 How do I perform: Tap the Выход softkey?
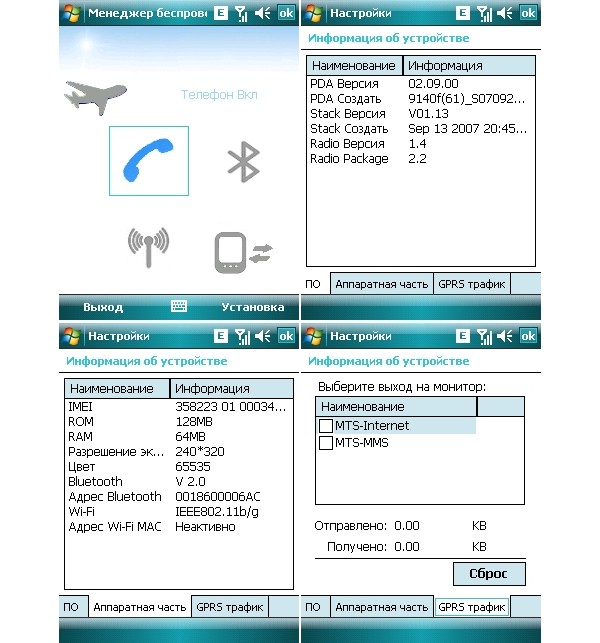pyautogui.click(x=103, y=307)
